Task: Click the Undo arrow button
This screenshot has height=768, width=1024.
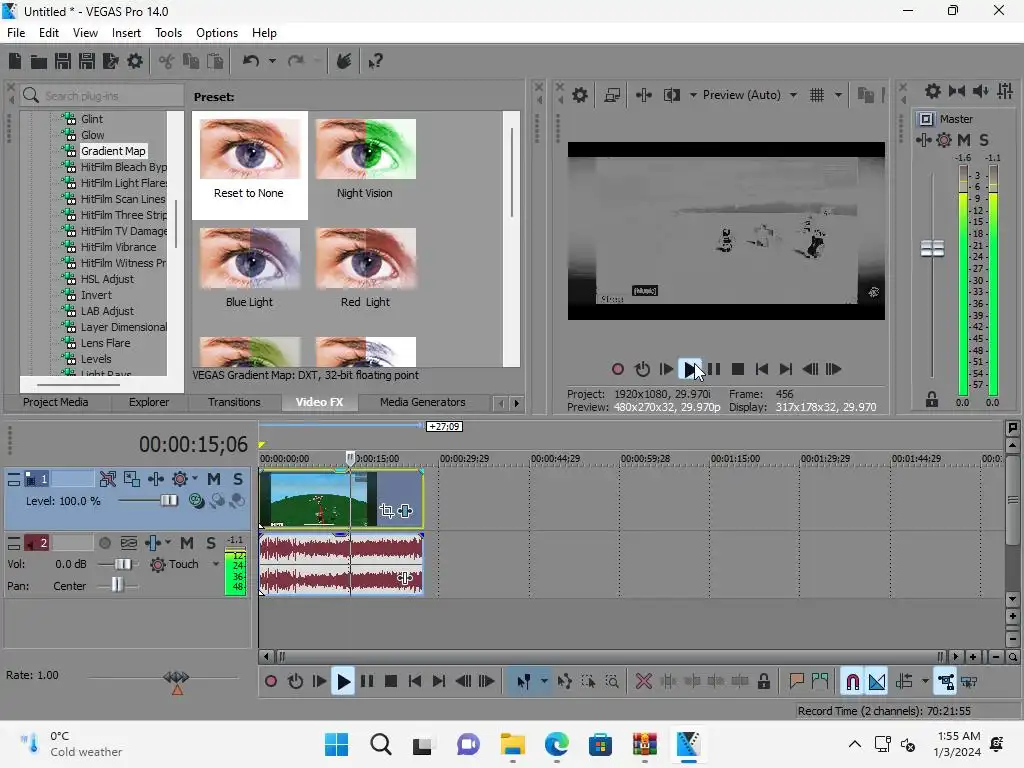Action: point(251,61)
